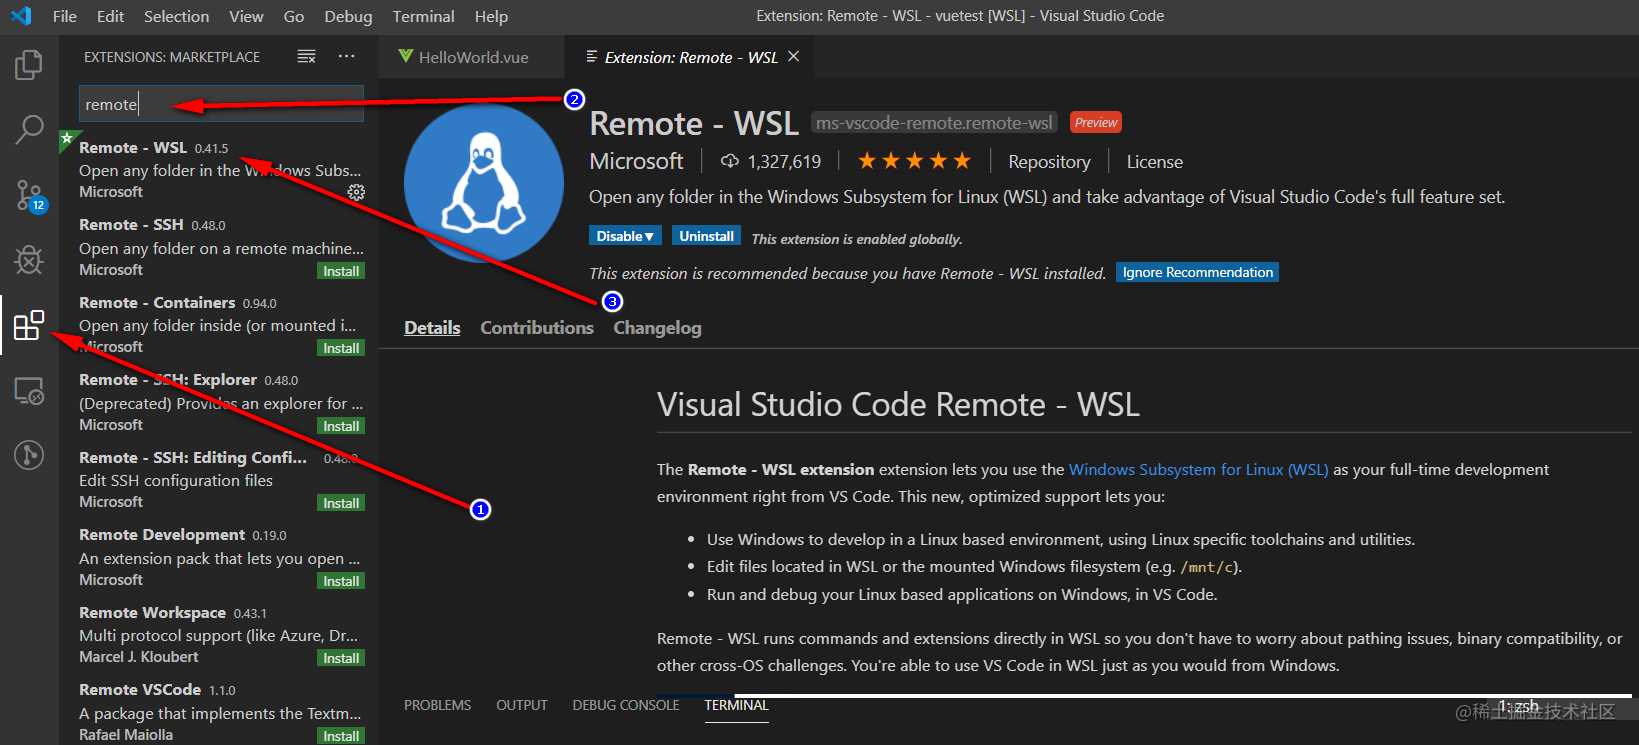The height and width of the screenshot is (745, 1639).
Task: Open the Help menu
Action: point(491,16)
